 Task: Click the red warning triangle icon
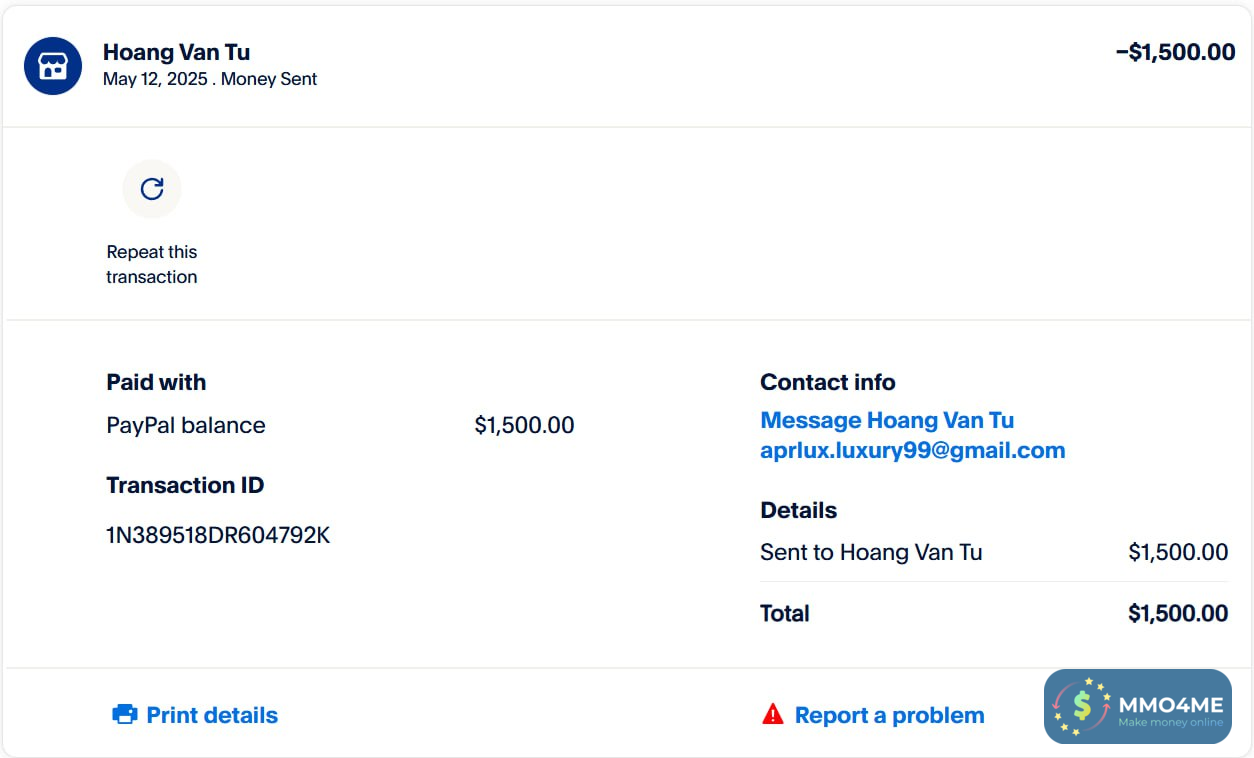tap(772, 714)
